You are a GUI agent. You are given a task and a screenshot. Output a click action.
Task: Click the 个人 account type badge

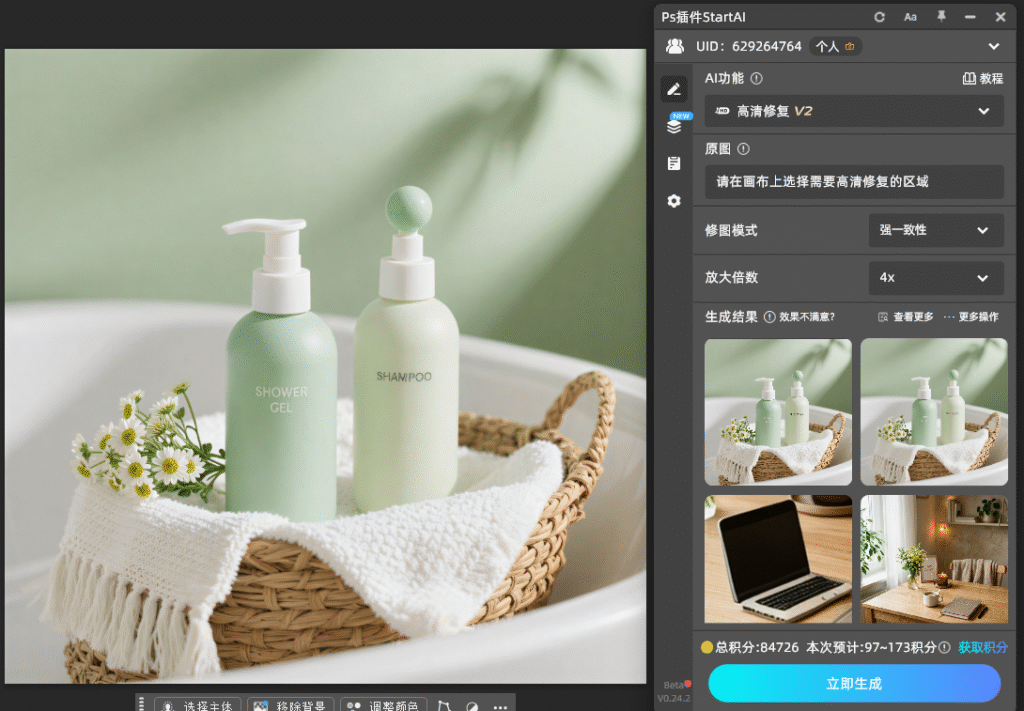coord(835,46)
